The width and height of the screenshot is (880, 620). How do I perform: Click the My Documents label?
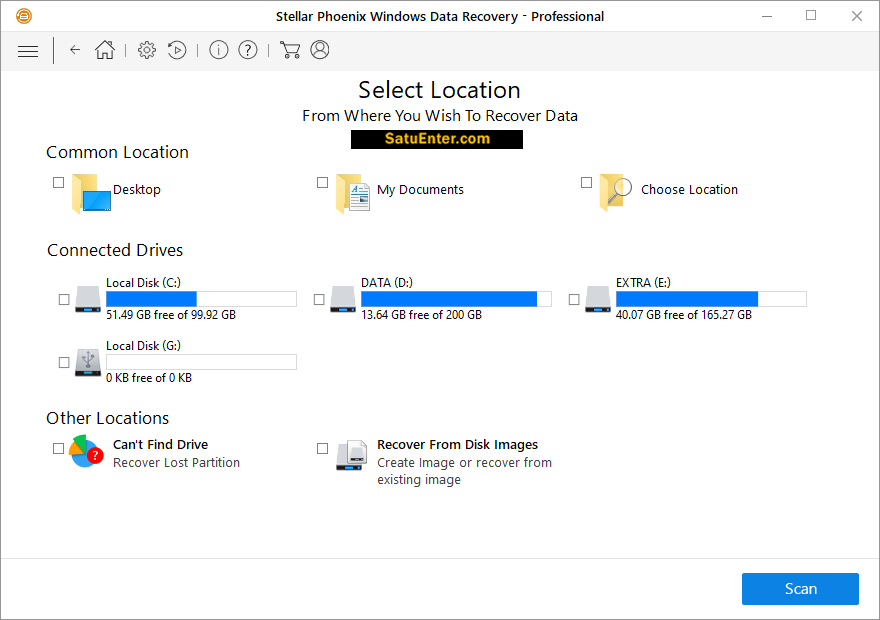[x=420, y=190]
